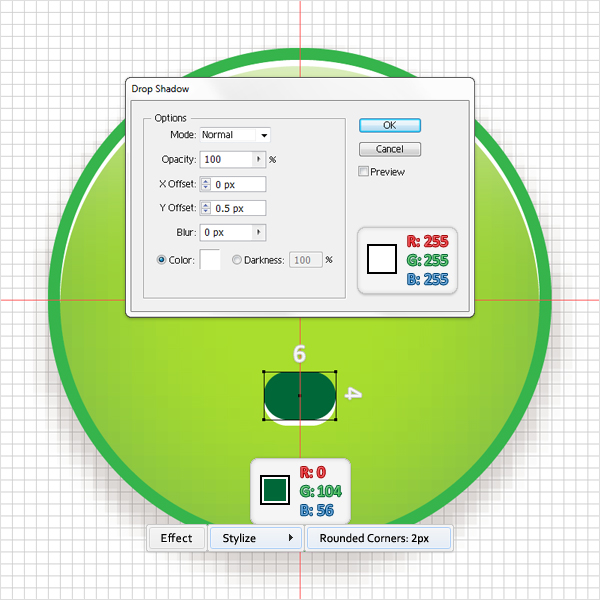Image resolution: width=600 pixels, height=600 pixels.
Task: Expand the Blur slider arrow
Action: coord(259,232)
